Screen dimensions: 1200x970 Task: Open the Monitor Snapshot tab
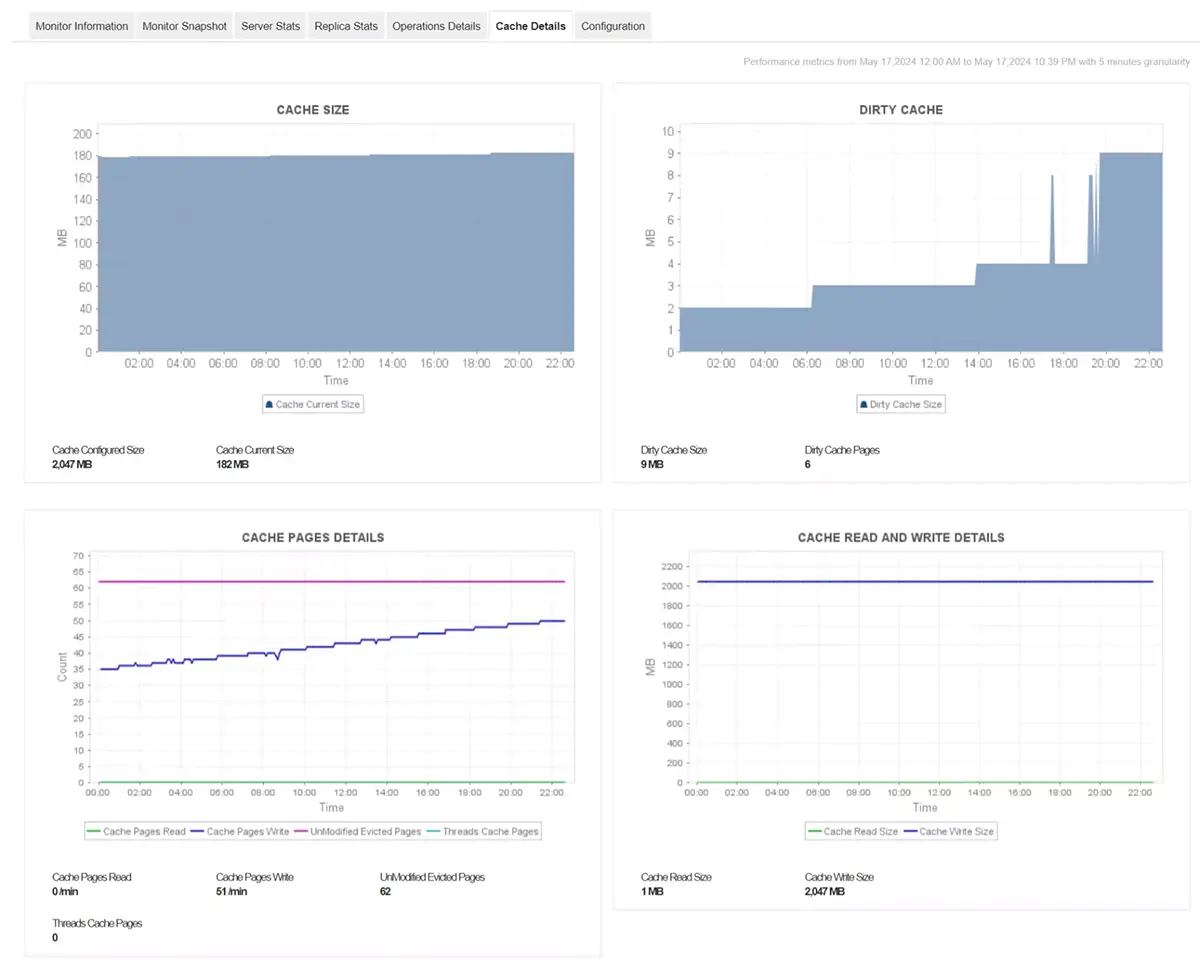point(184,26)
